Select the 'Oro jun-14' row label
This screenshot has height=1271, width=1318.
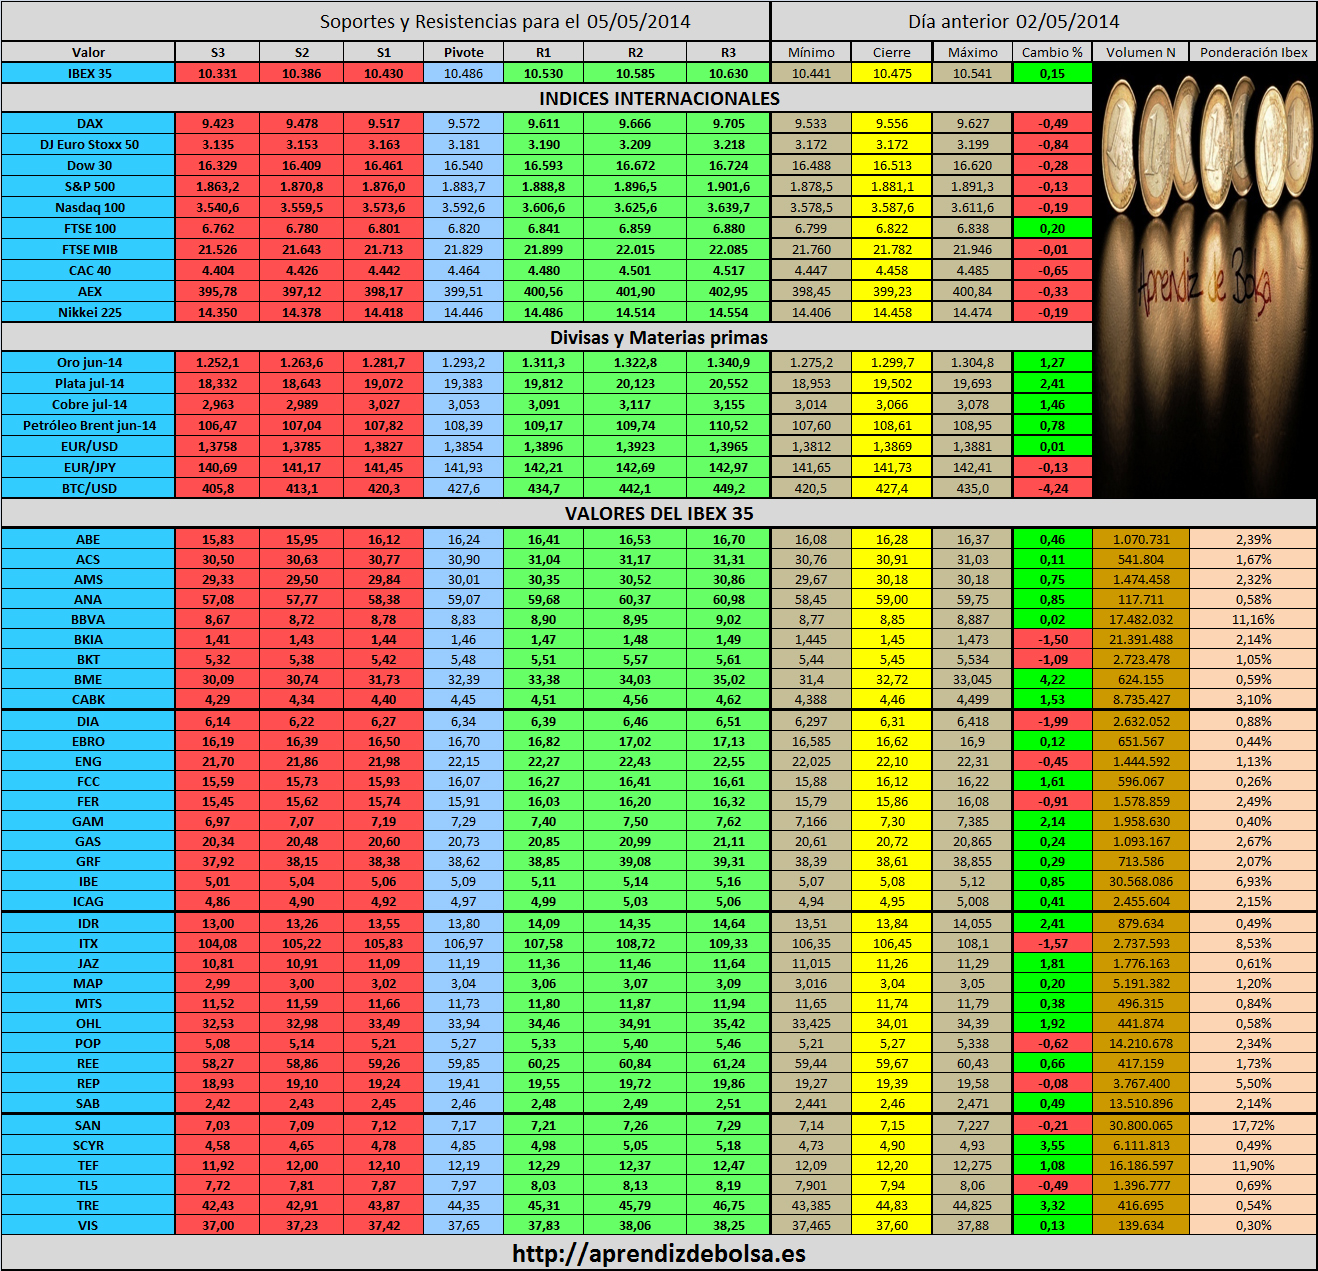click(x=88, y=362)
